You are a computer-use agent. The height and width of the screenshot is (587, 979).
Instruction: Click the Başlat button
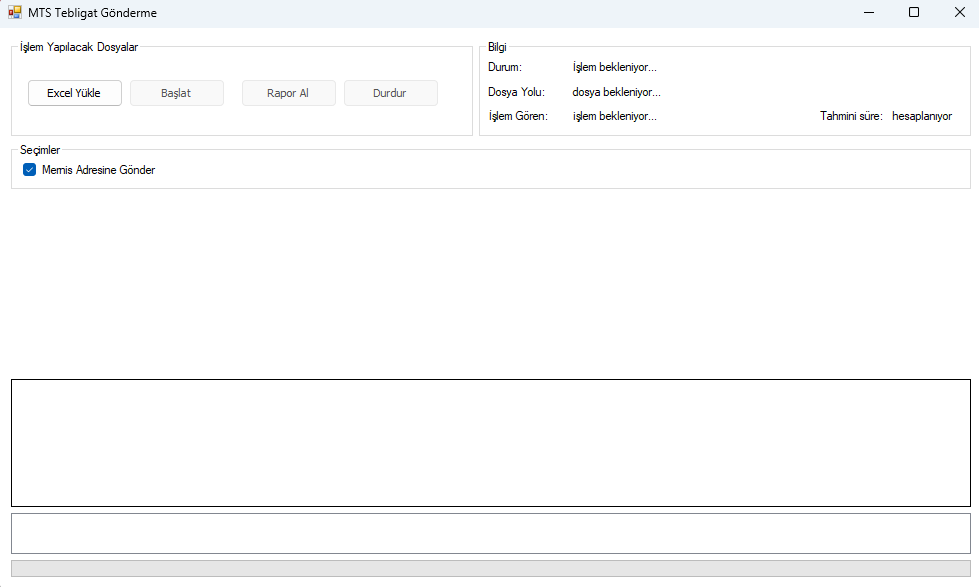pos(177,93)
